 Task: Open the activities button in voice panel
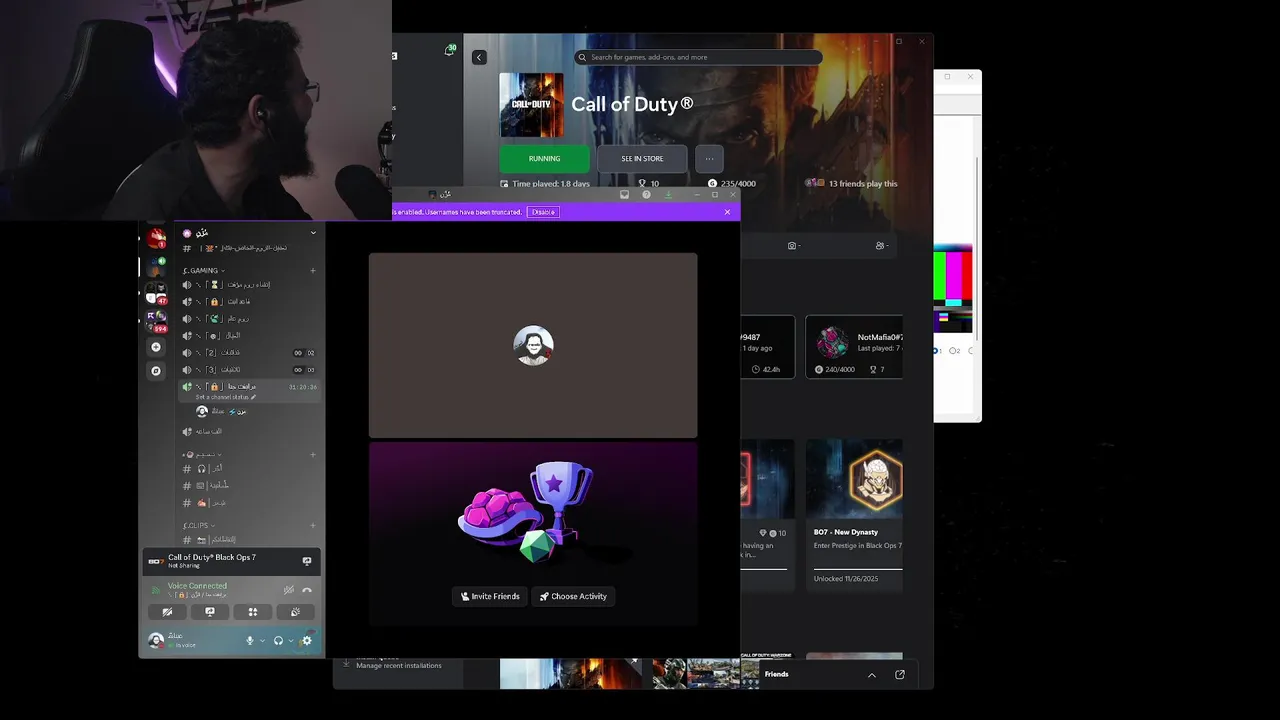tap(253, 612)
